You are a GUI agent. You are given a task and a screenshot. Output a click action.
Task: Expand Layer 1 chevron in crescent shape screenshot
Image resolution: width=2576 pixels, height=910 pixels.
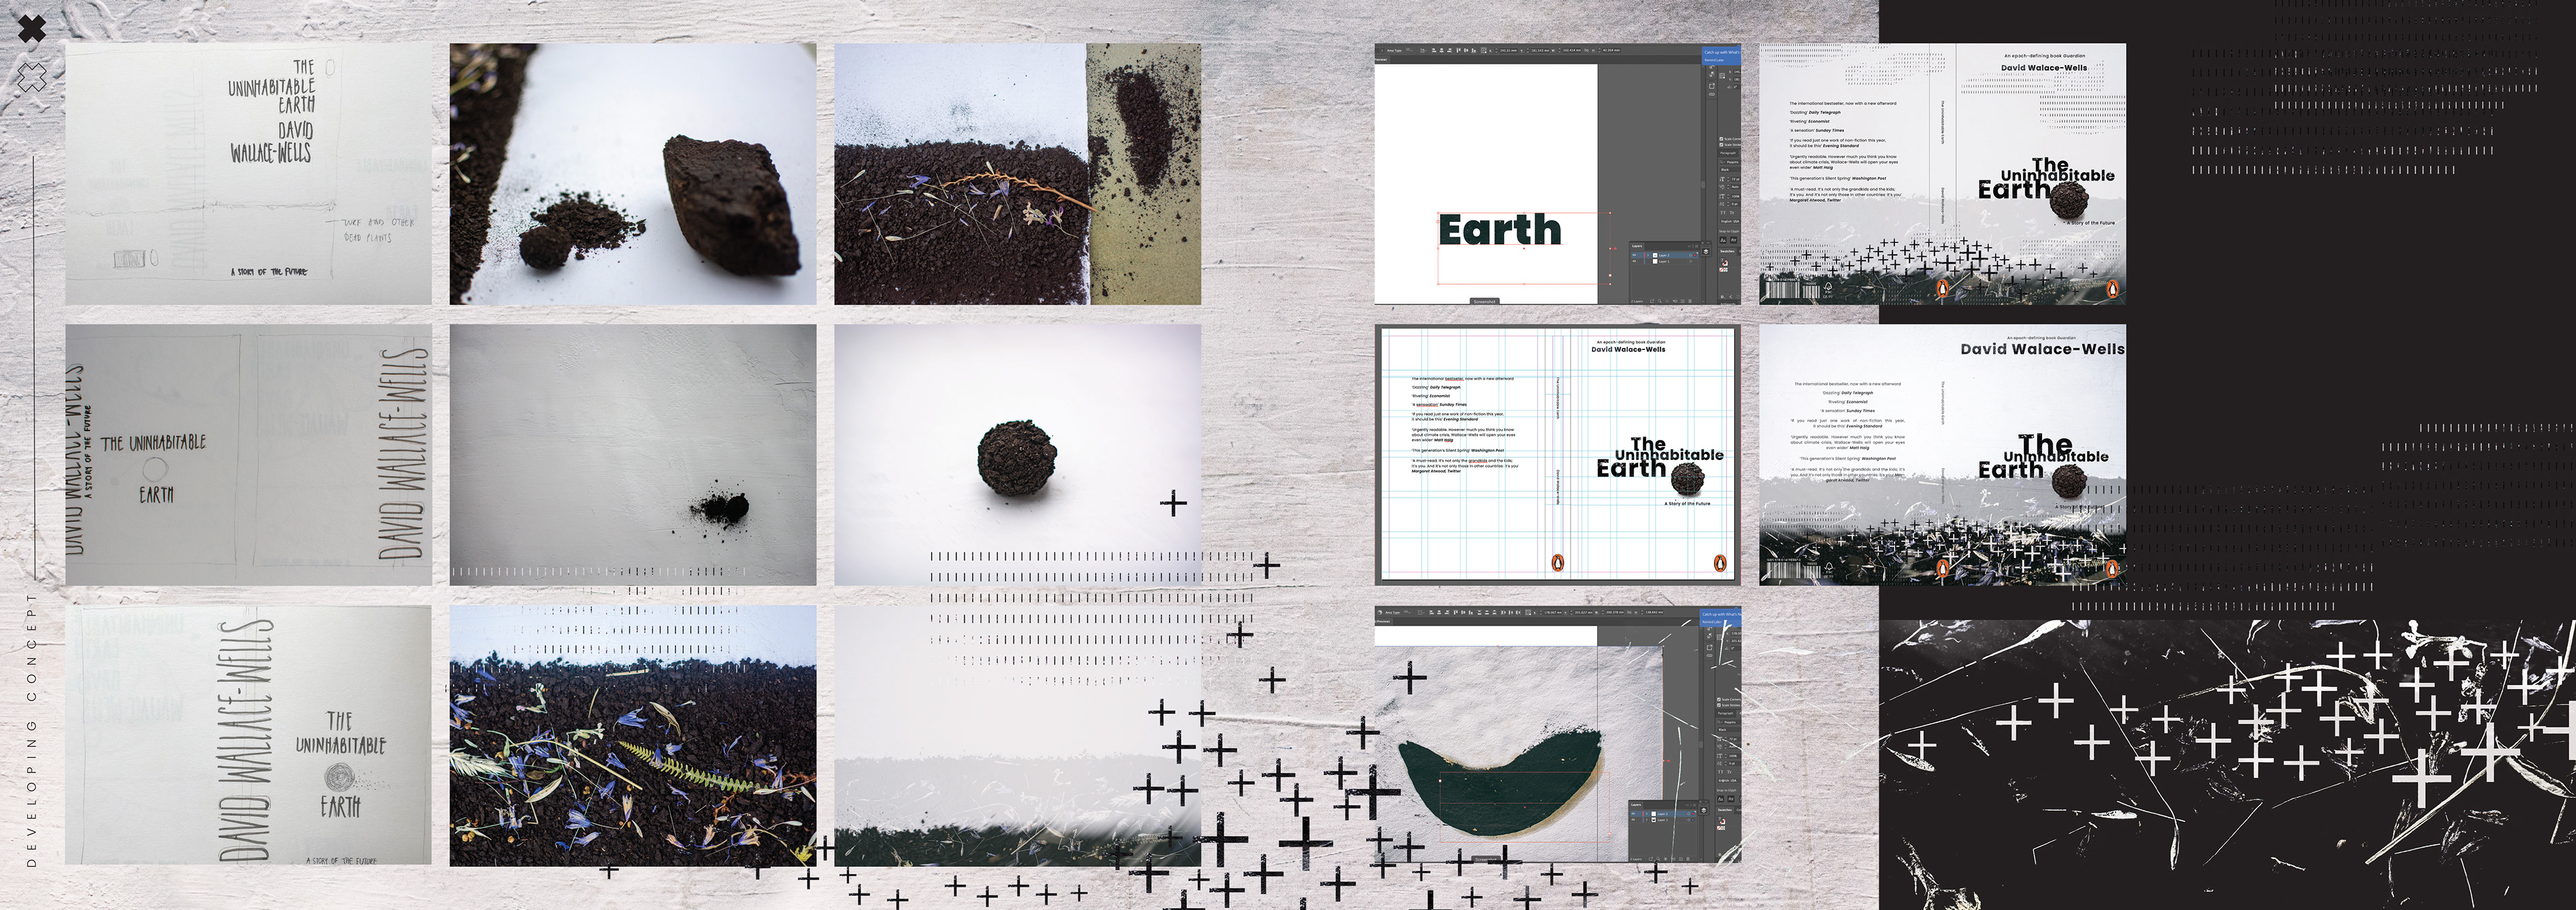click(1647, 820)
